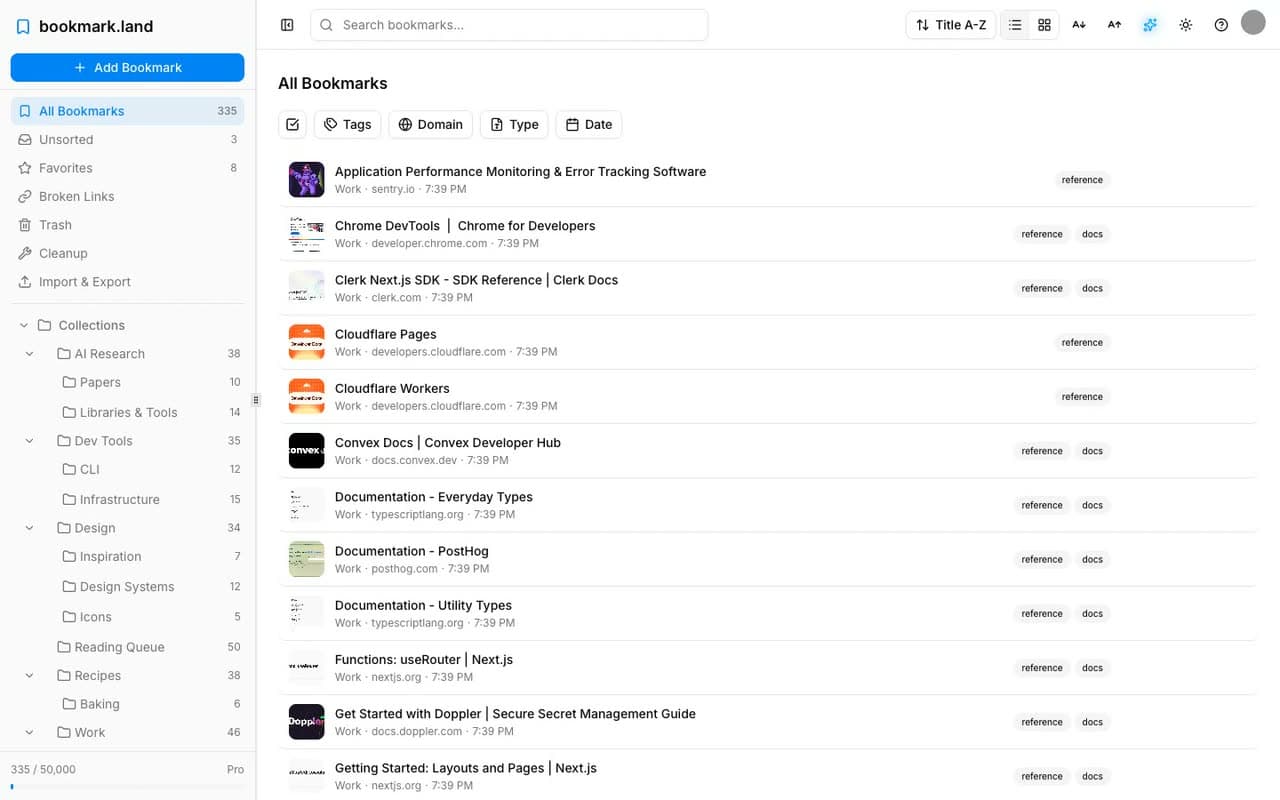1280x800 pixels.
Task: Open the Cleanup tool
Action: [x=127, y=253]
